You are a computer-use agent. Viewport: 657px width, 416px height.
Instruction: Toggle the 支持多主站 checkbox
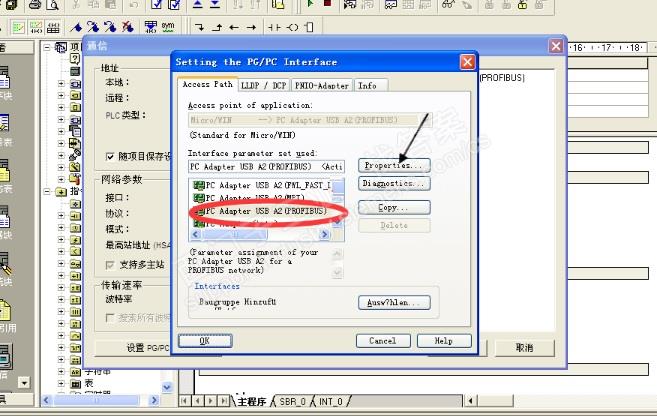[110, 265]
